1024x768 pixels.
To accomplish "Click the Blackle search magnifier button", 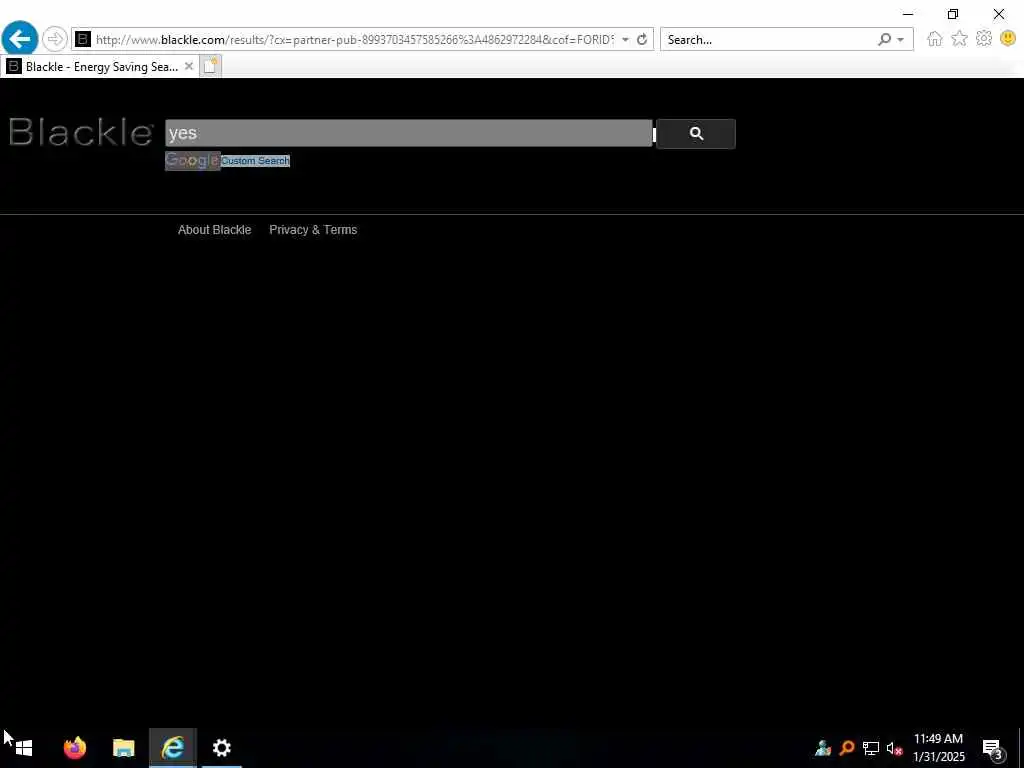I will [696, 134].
